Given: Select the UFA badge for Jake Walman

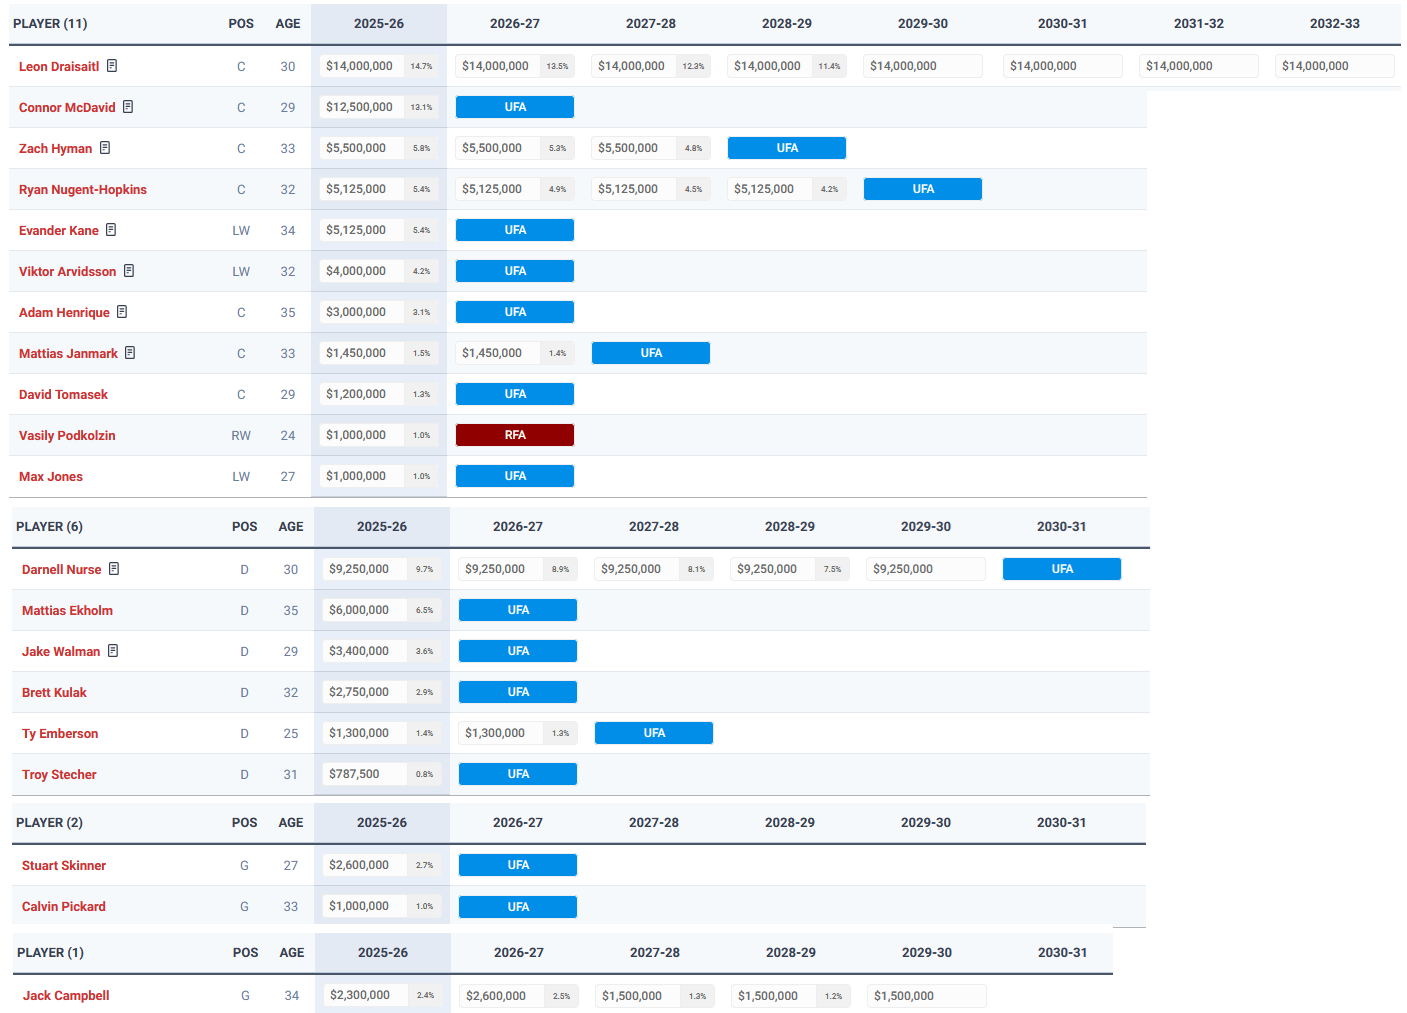Looking at the screenshot, I should tap(518, 651).
